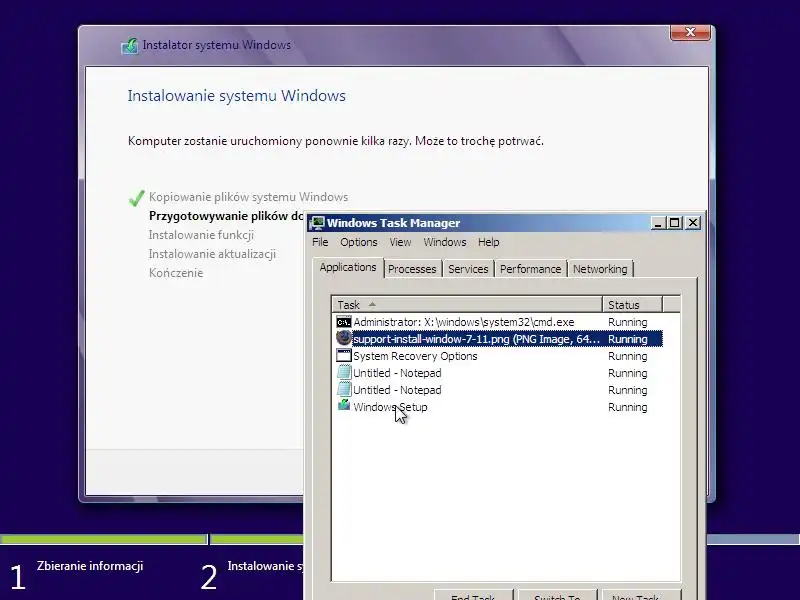Click the Instalowanie systemu Windows heading
The height and width of the screenshot is (600, 800).
tap(237, 96)
